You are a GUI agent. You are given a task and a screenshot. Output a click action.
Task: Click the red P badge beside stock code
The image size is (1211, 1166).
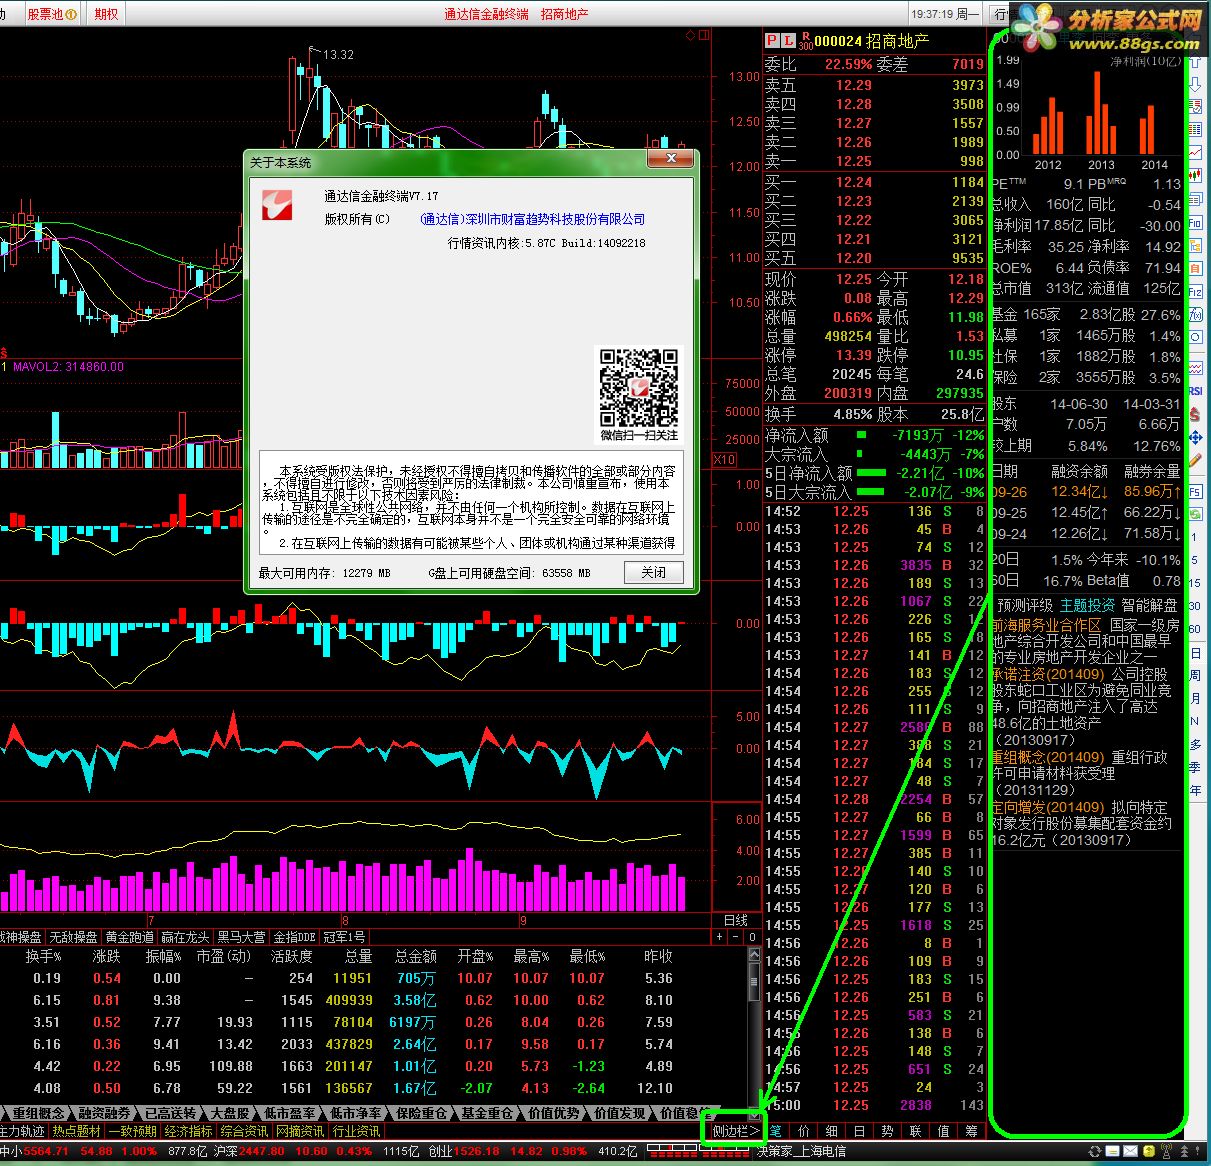pyautogui.click(x=772, y=40)
